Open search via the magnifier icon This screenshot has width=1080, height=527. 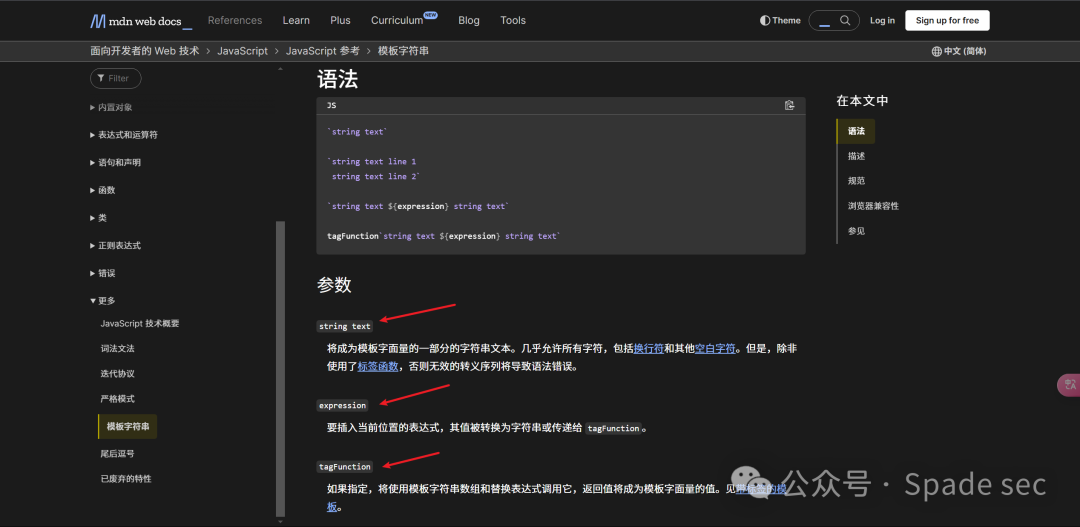(845, 21)
